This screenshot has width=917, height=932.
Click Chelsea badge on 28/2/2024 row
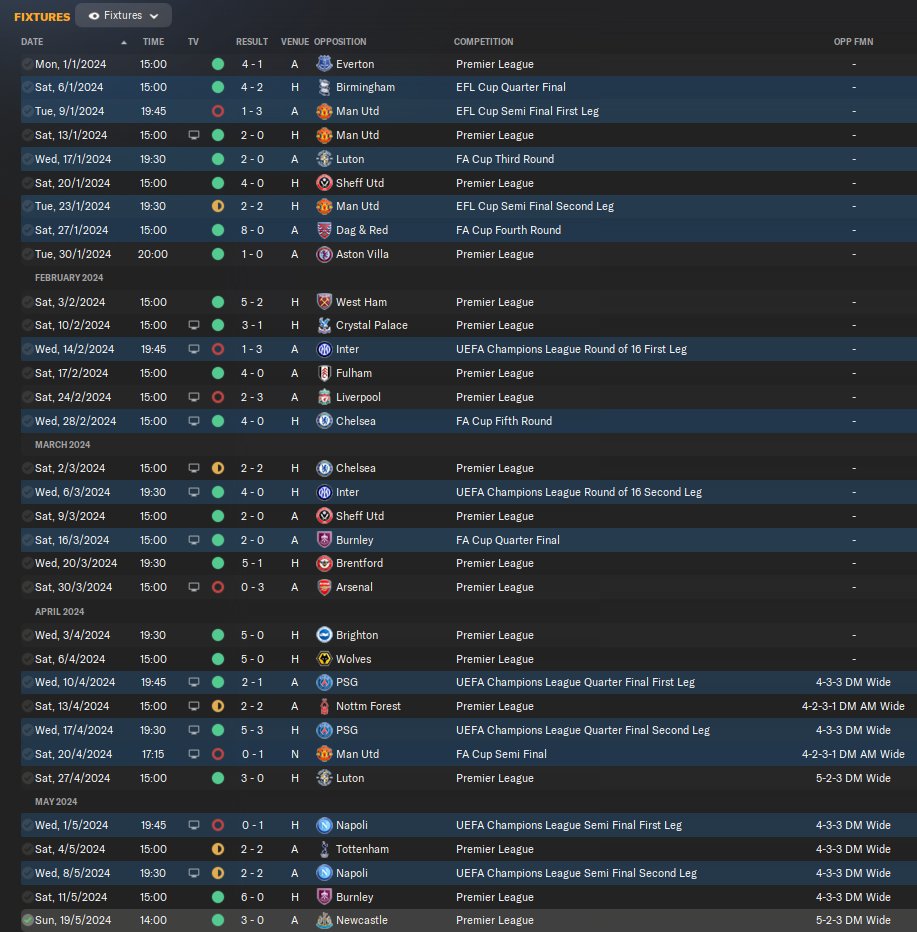pyautogui.click(x=324, y=421)
